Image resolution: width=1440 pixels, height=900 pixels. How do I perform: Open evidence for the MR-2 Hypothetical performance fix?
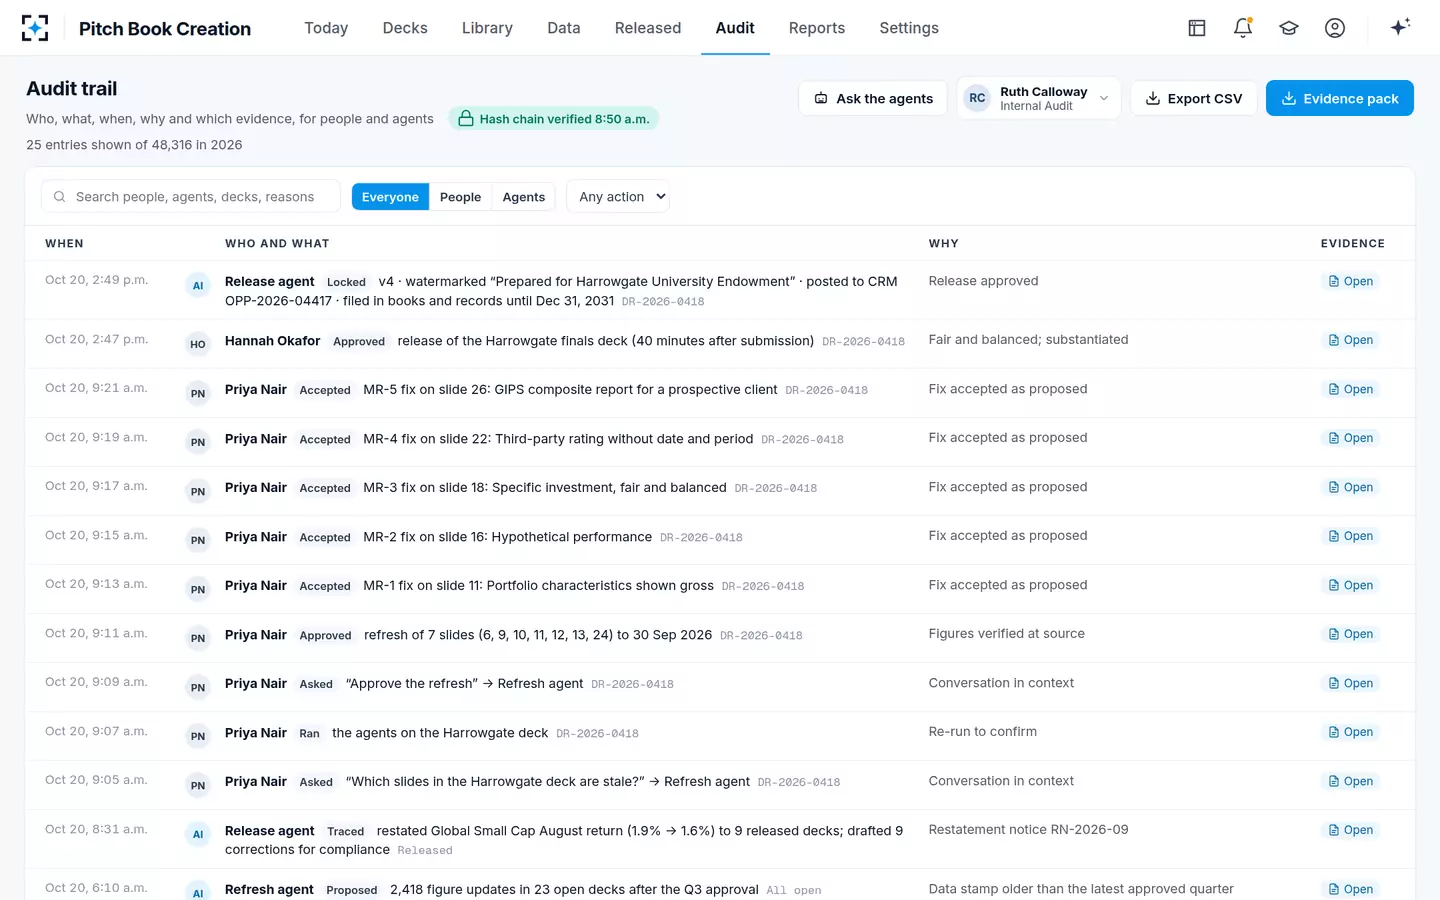1350,536
